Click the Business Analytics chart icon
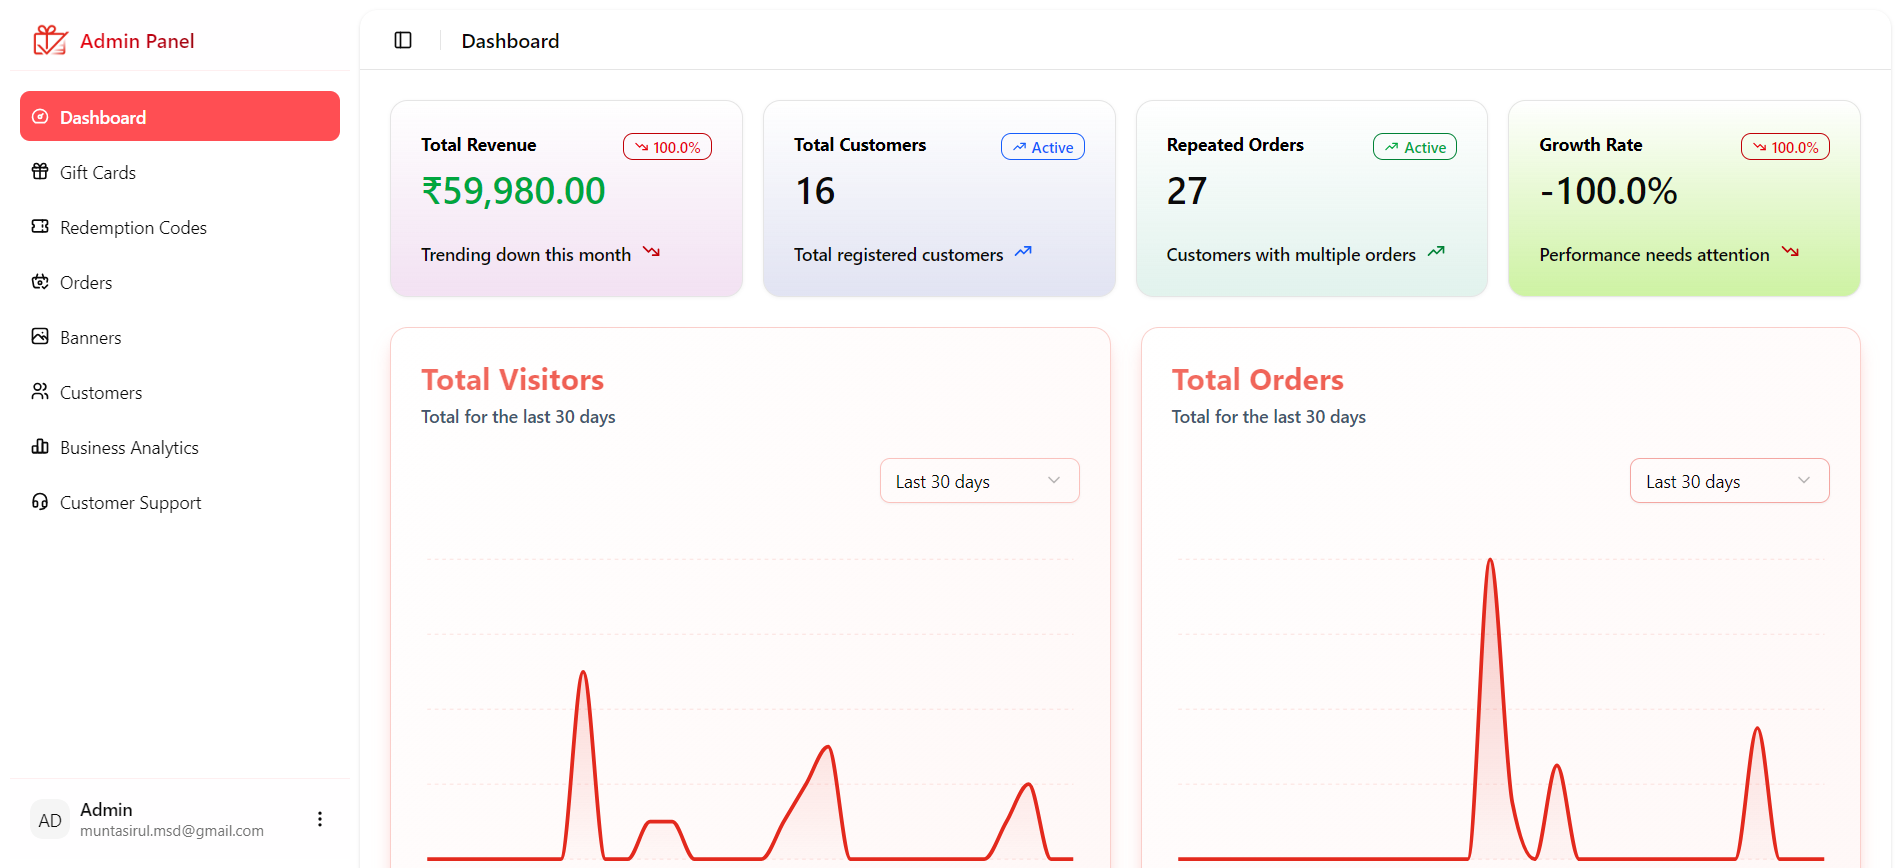1898x868 pixels. 40,446
